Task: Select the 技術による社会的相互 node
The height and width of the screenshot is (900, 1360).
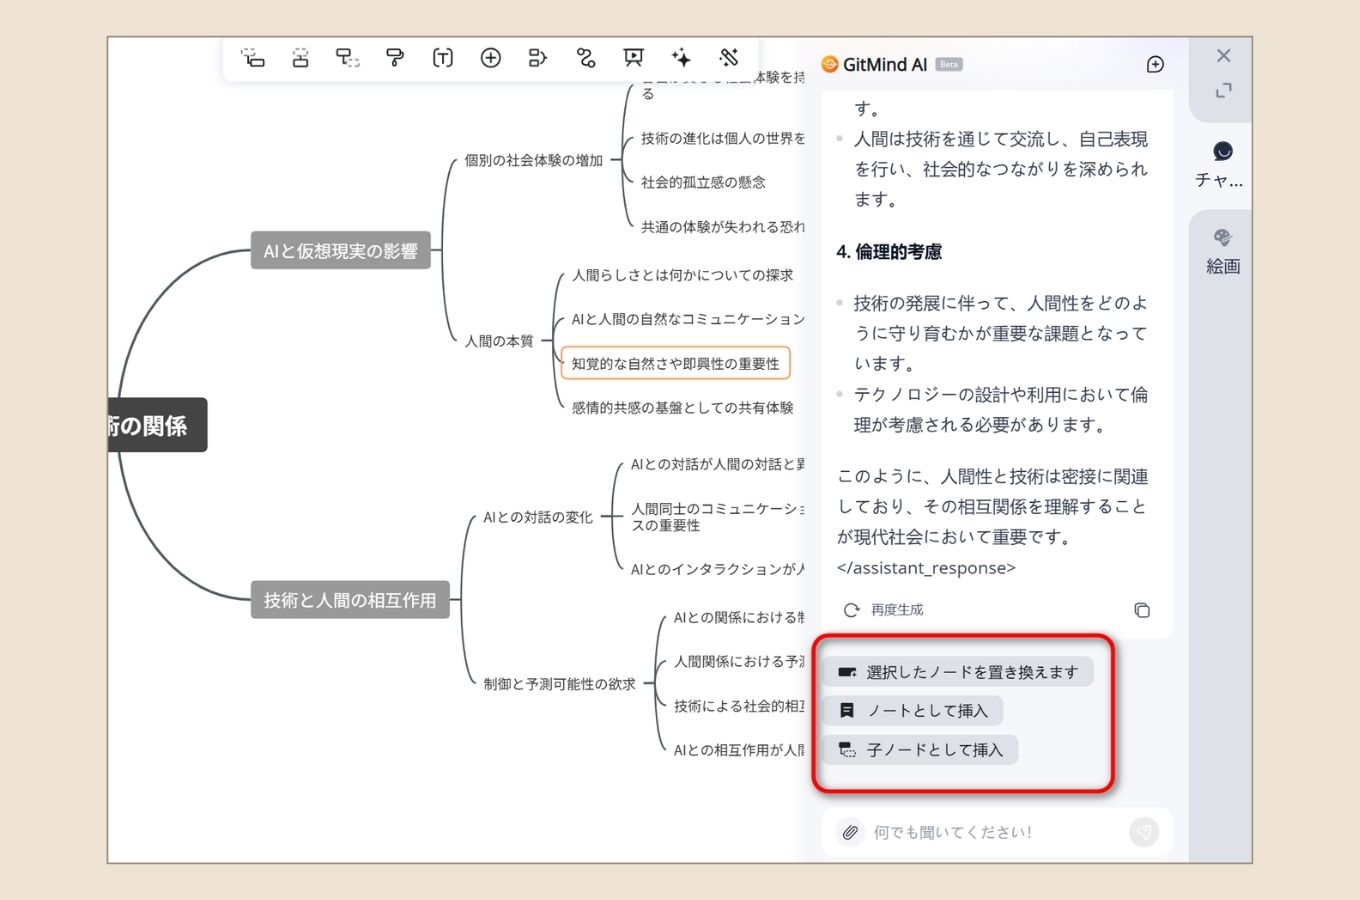Action: (738, 706)
